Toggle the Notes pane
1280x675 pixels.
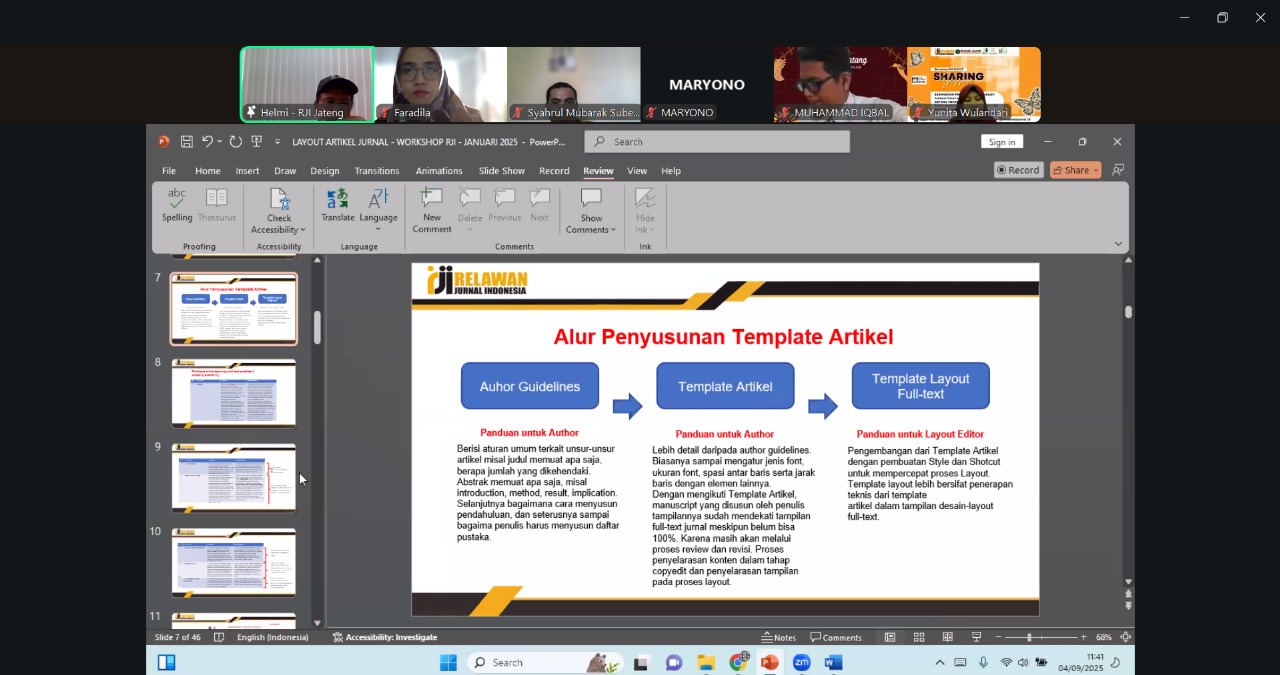click(x=779, y=637)
